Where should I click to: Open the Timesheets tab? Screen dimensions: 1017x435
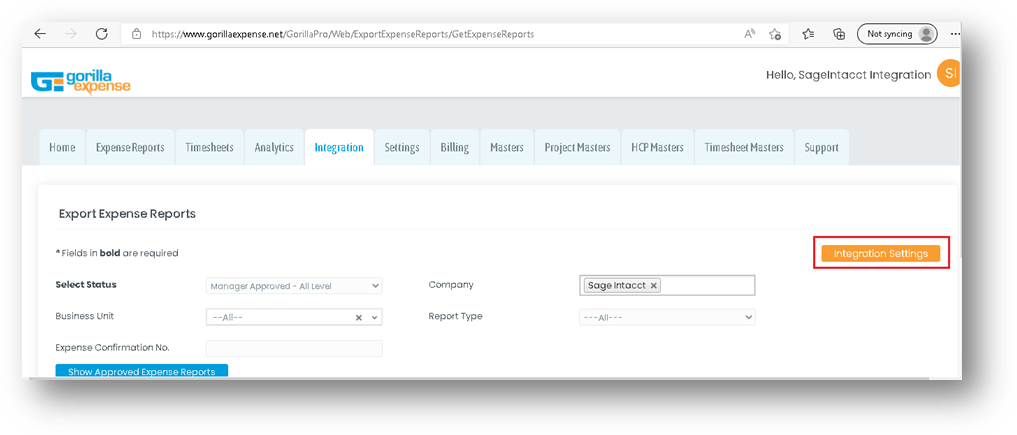[209, 147]
